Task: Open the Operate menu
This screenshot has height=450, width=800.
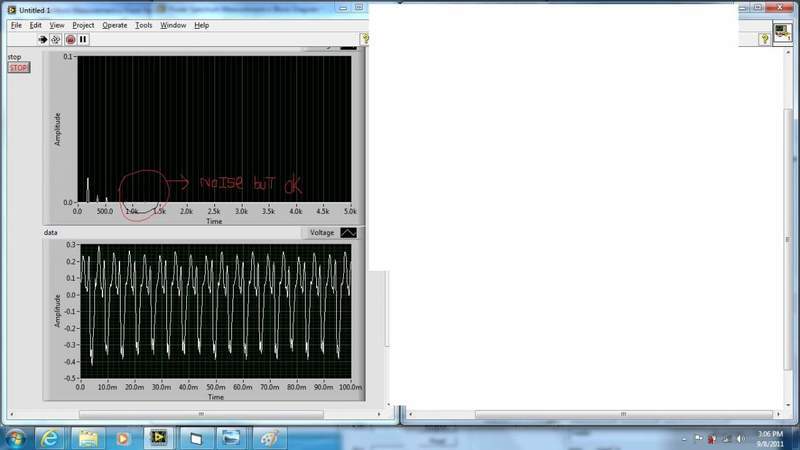Action: coord(114,24)
